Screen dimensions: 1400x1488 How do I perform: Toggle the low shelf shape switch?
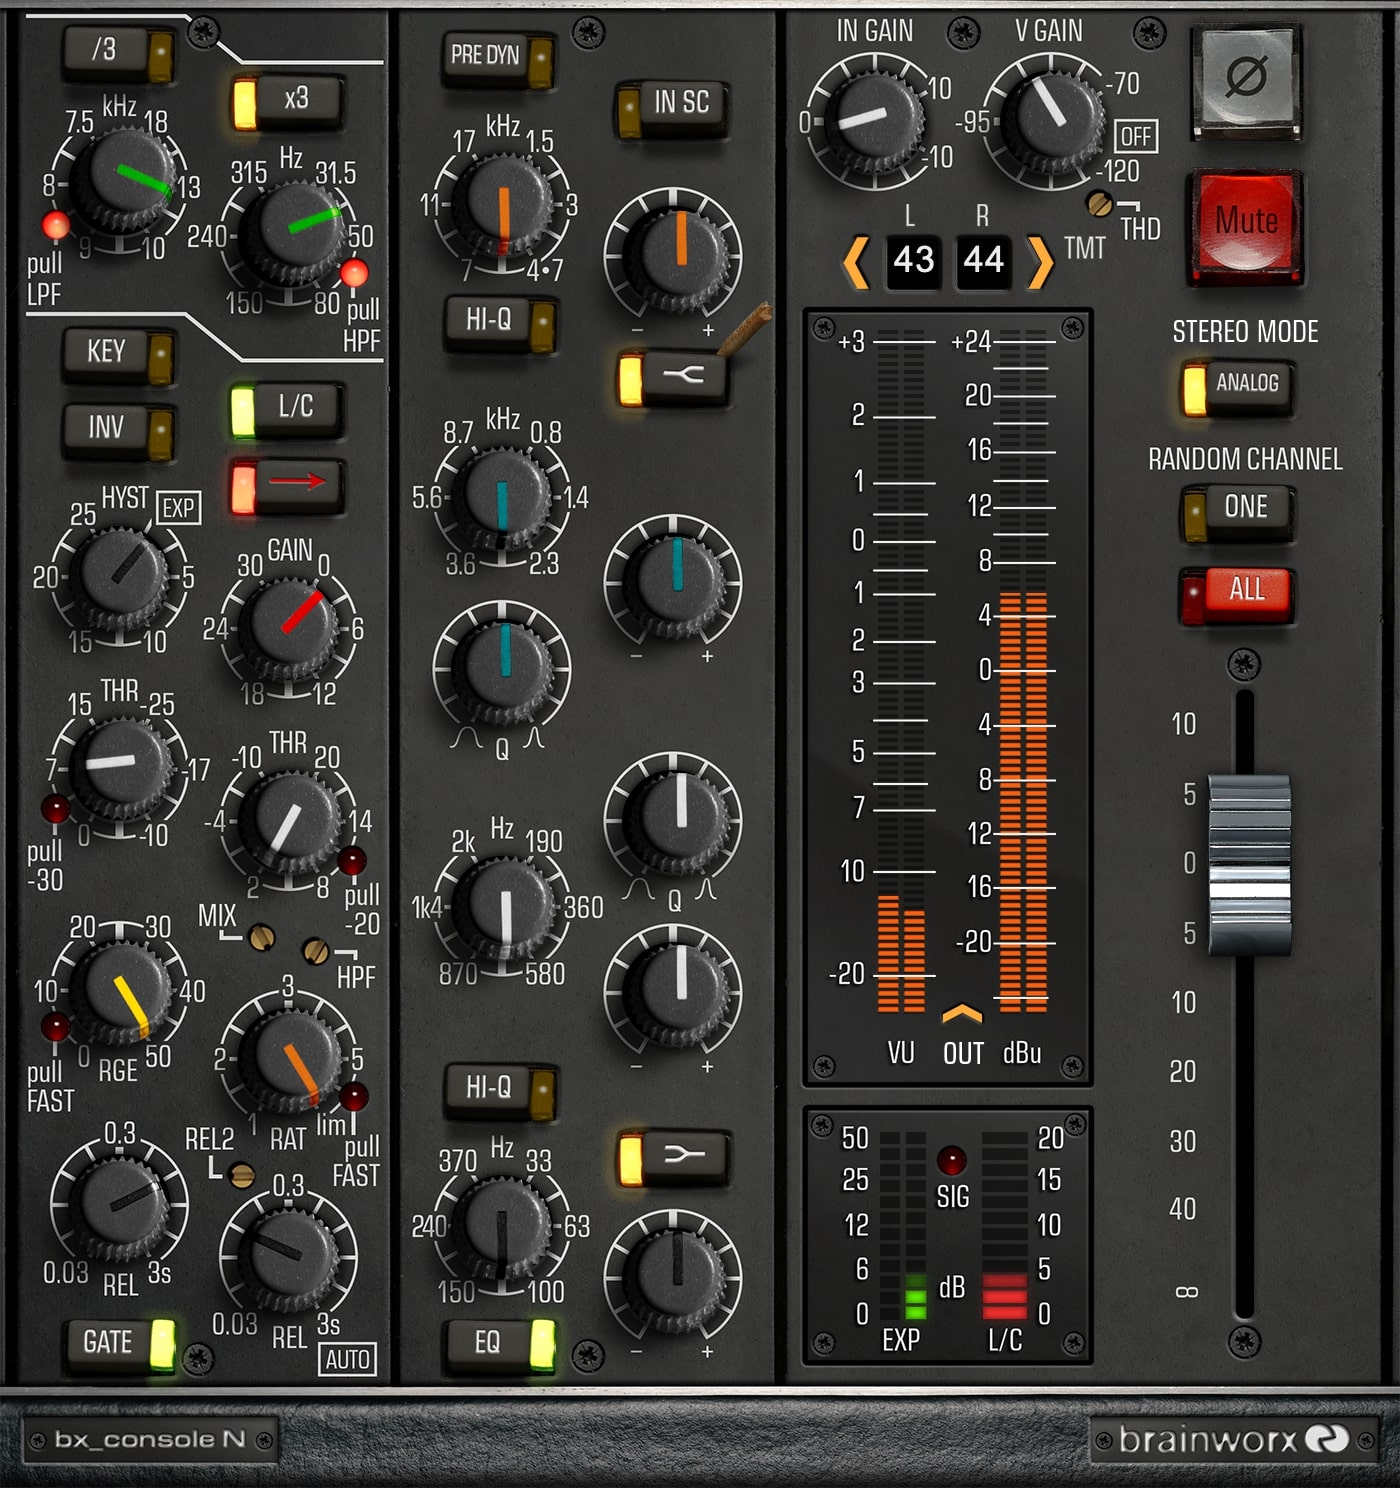[673, 1159]
